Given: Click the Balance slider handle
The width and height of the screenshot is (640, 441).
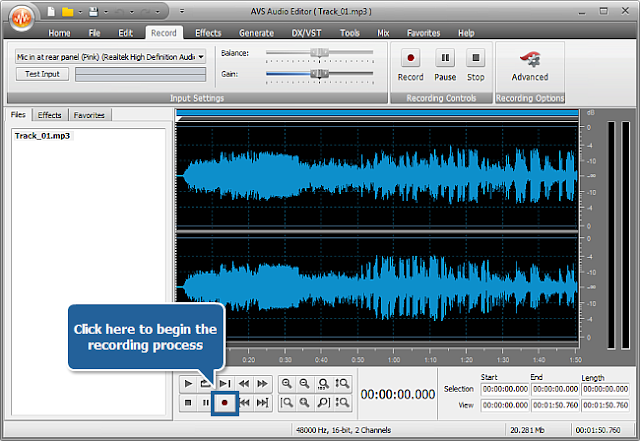Looking at the screenshot, I should point(319,52).
